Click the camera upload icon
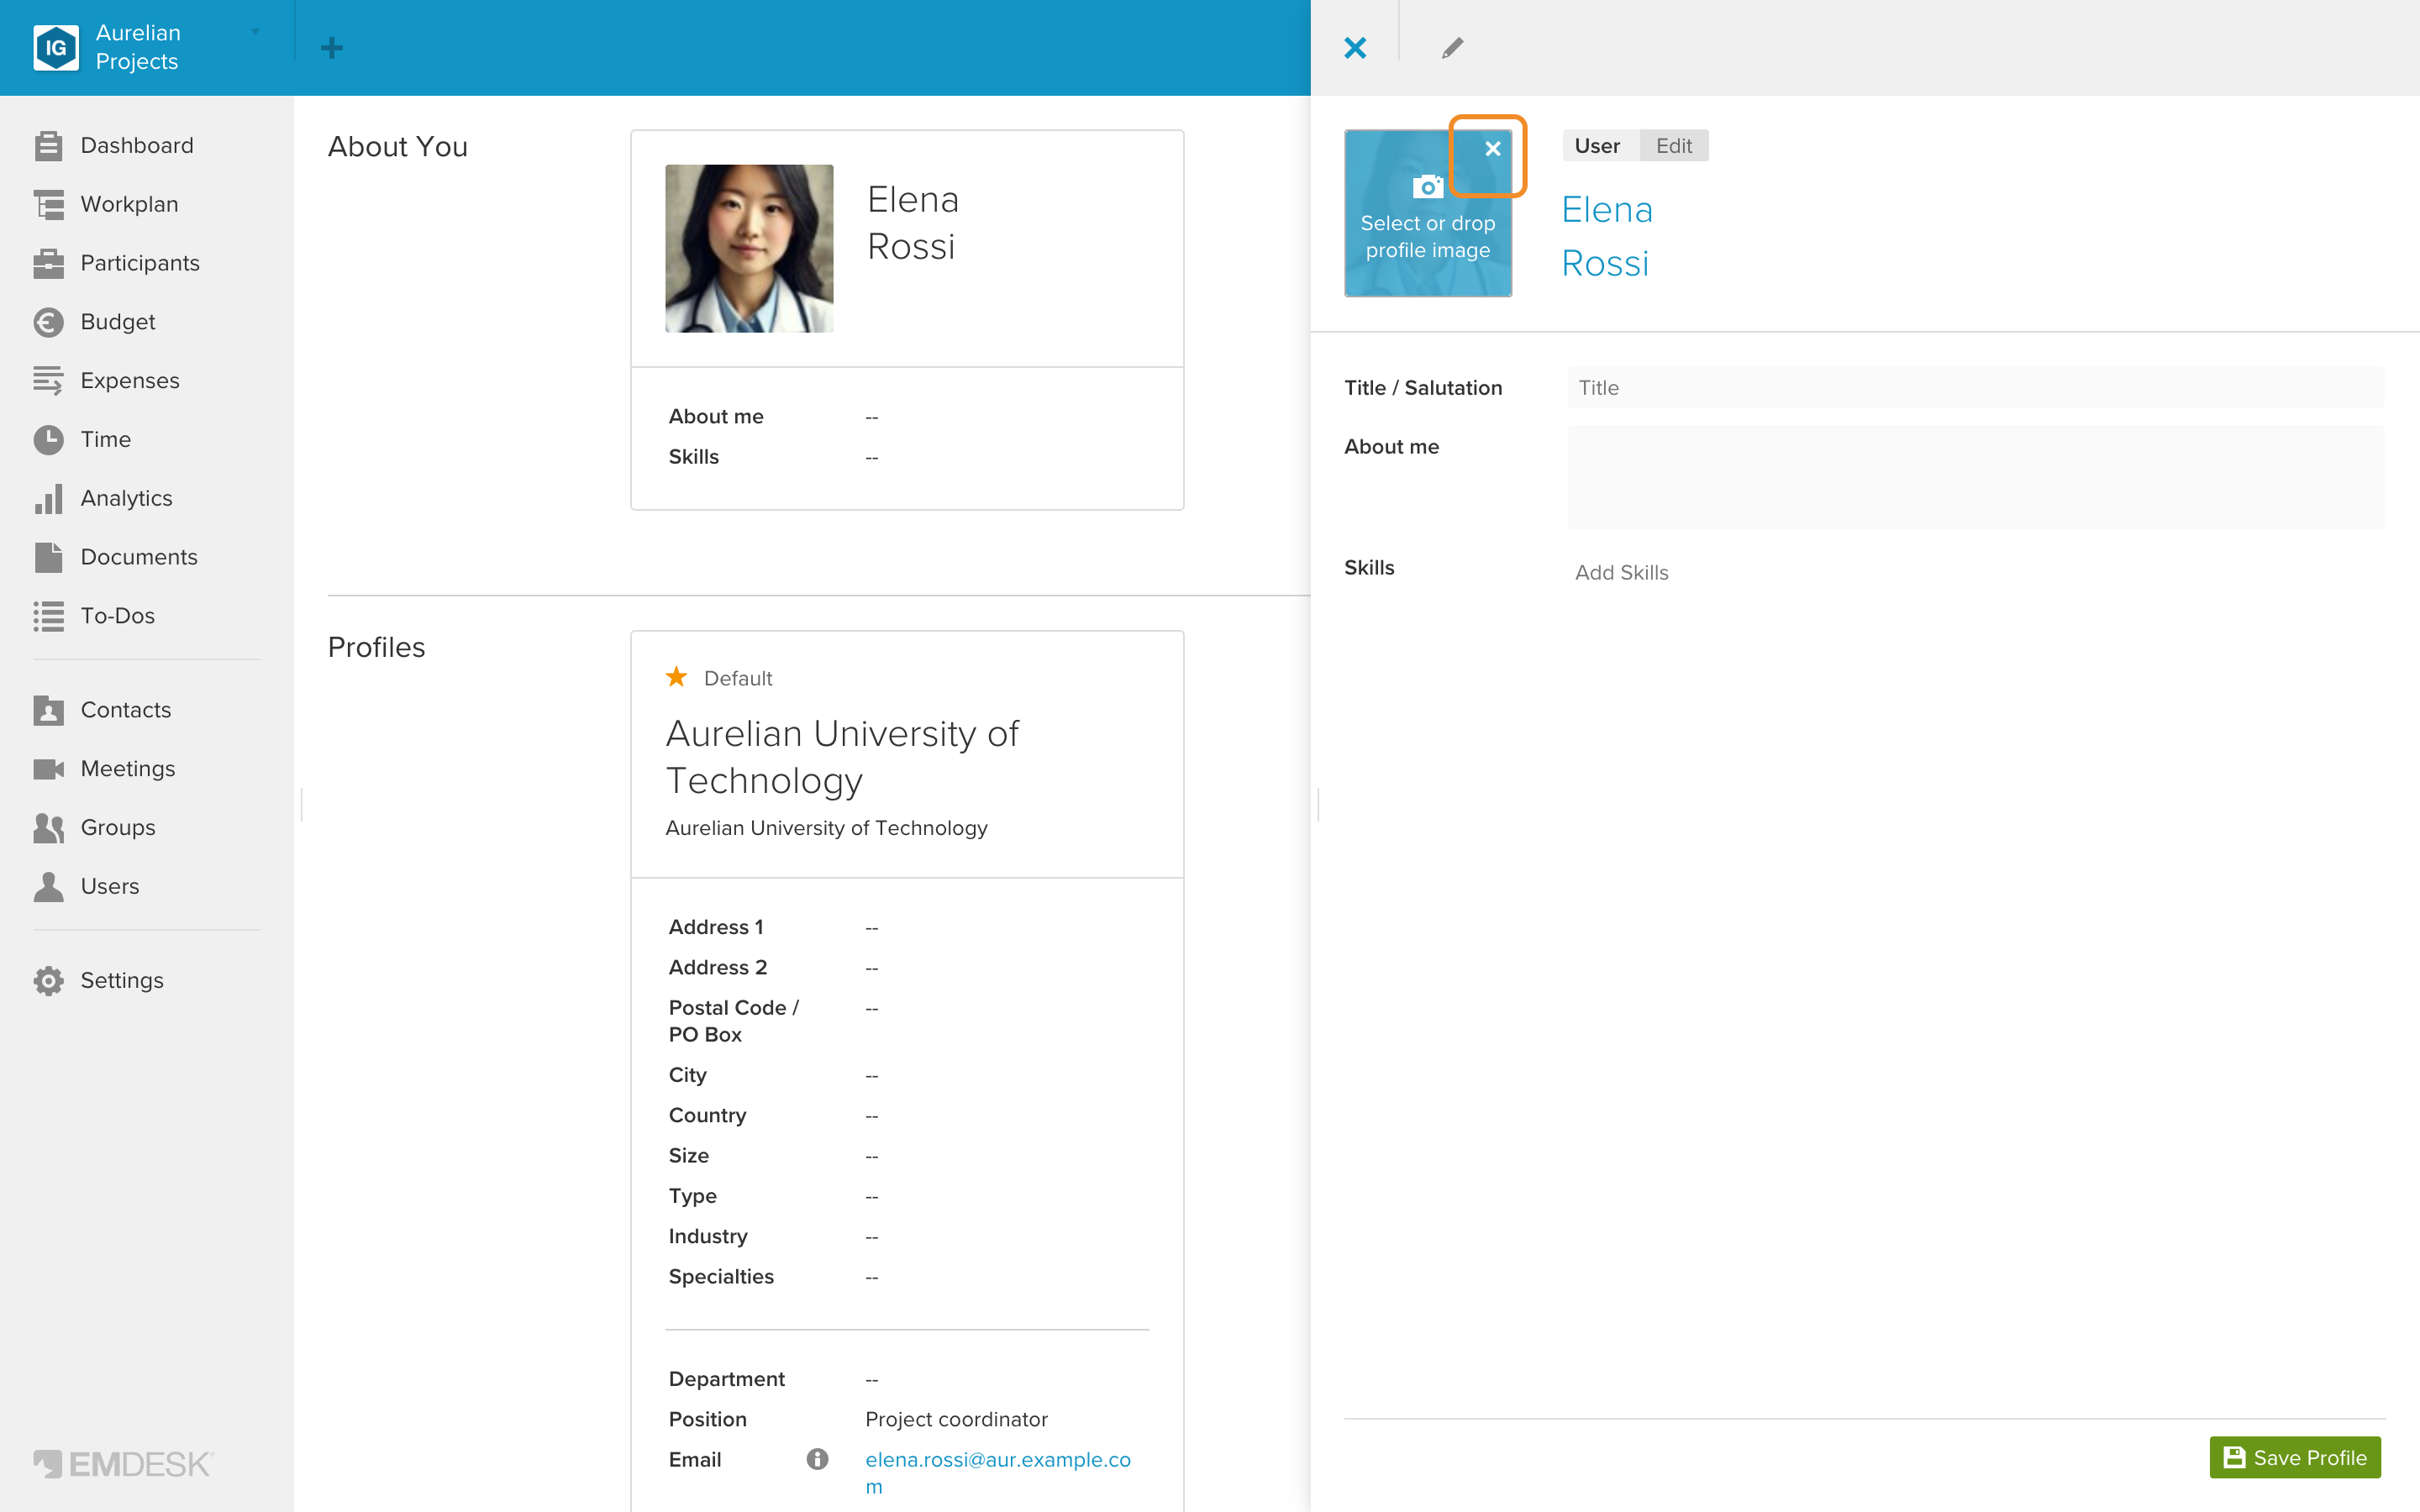2420x1512 pixels. (1428, 186)
